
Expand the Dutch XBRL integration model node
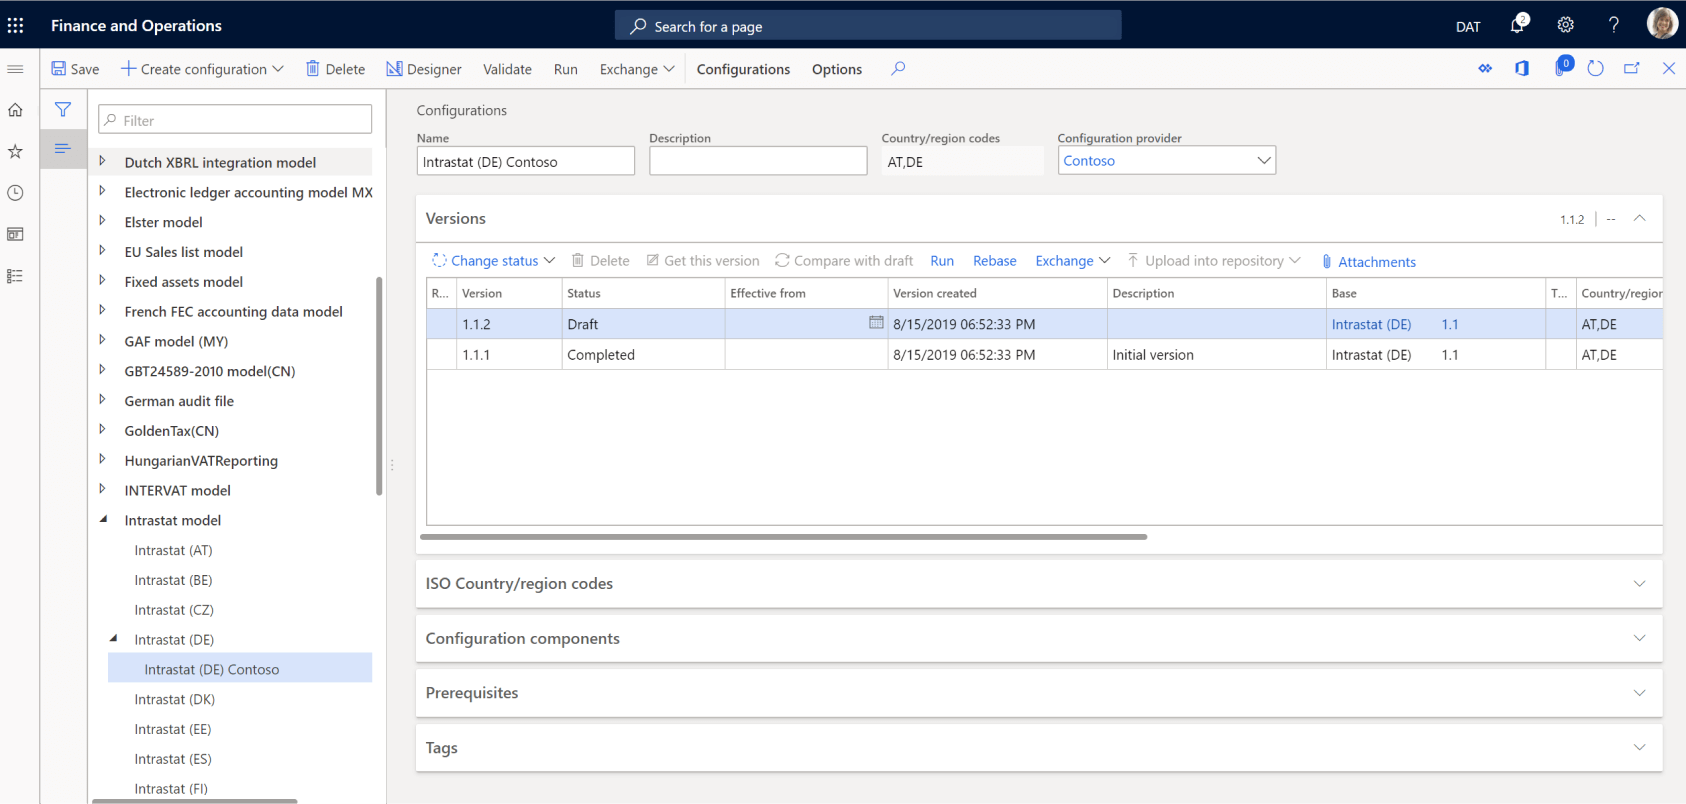102,161
